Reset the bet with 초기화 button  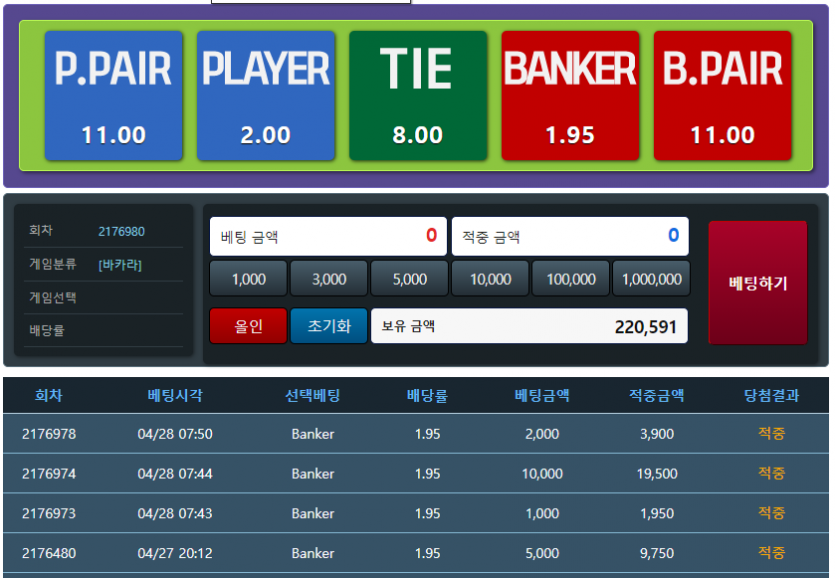329,326
